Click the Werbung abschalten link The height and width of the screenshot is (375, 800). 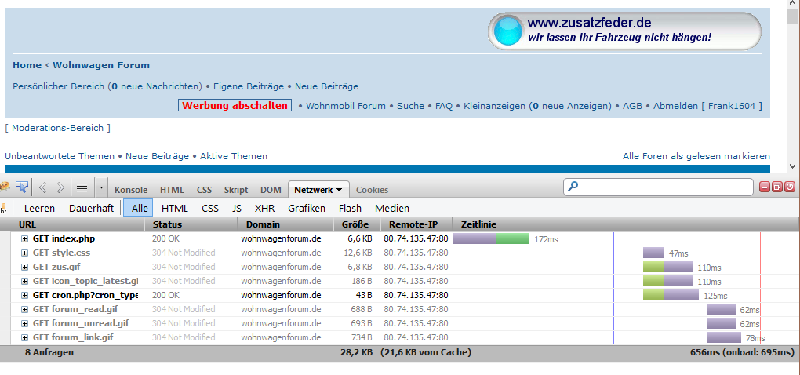[235, 106]
